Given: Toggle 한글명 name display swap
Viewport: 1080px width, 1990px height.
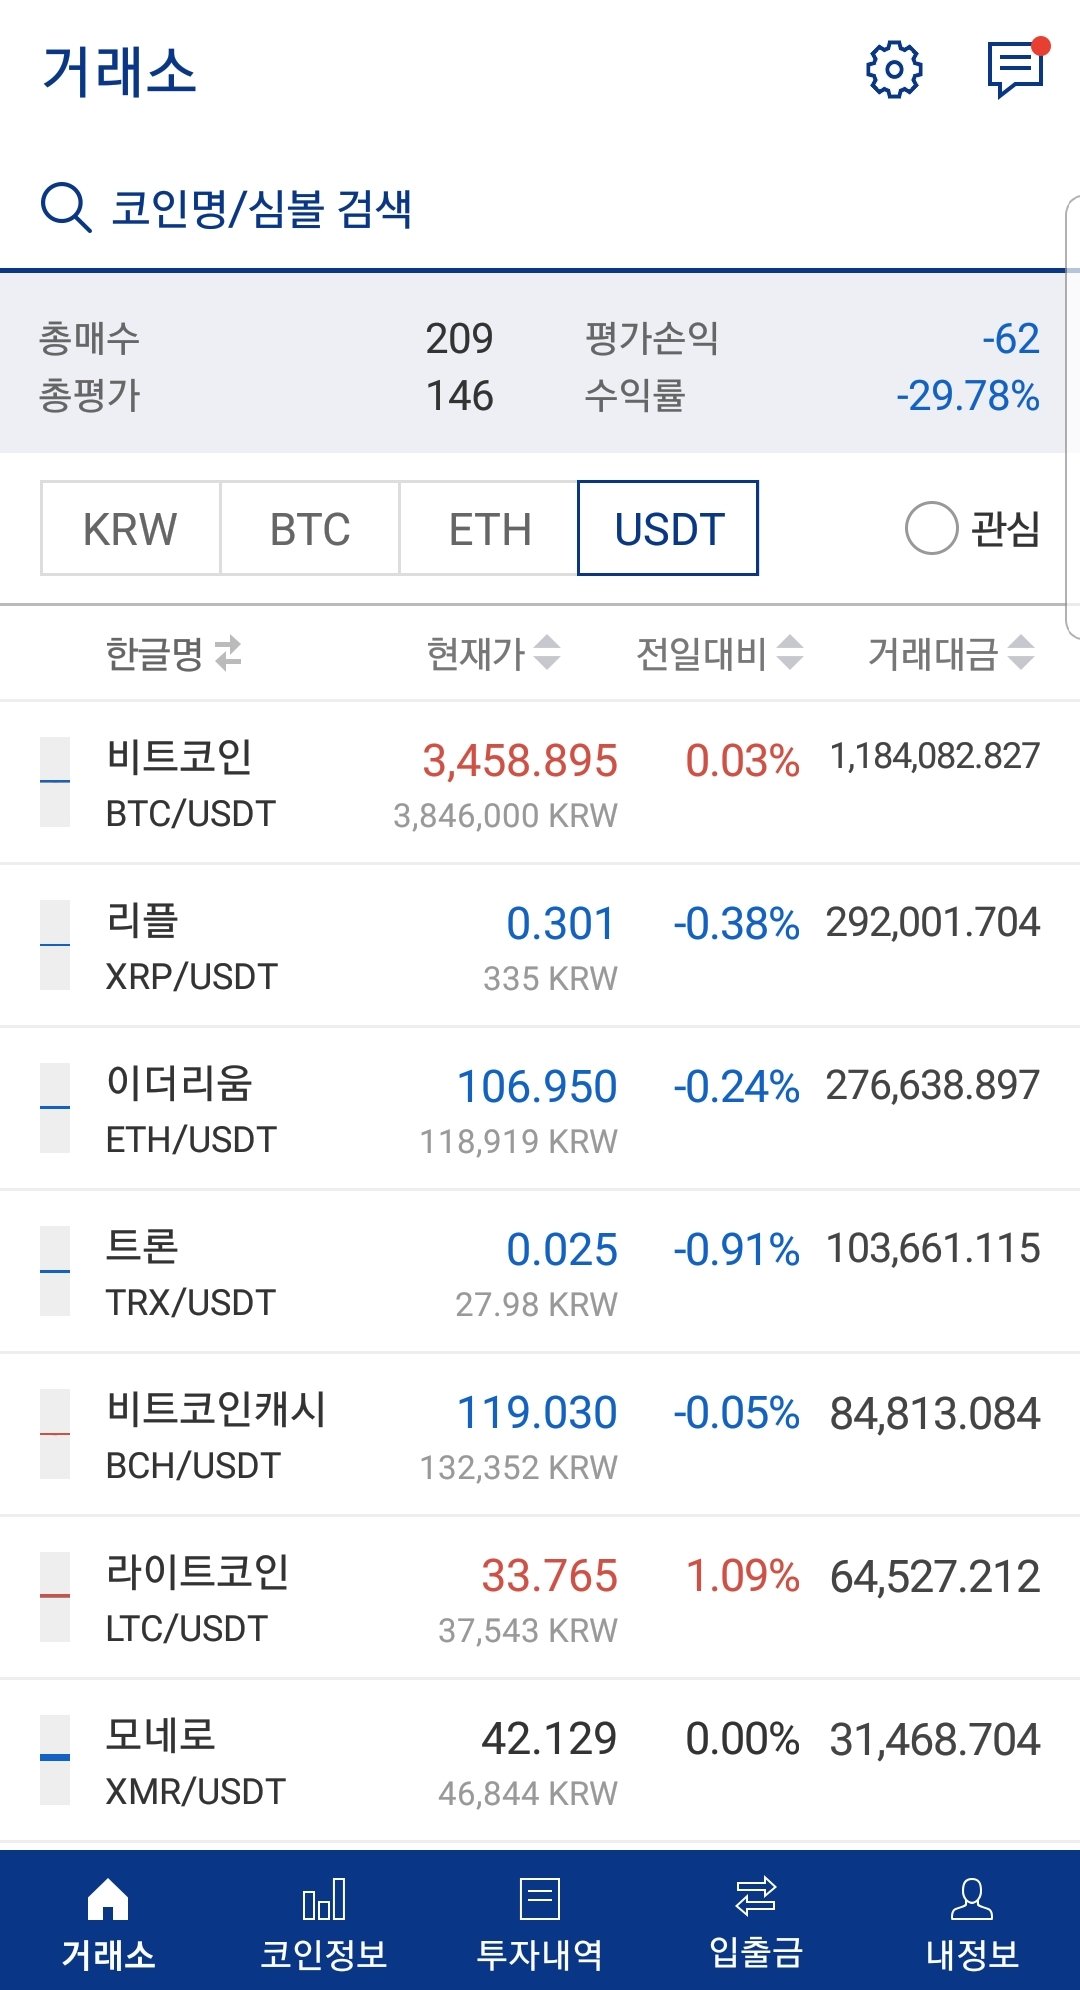Looking at the screenshot, I should tap(228, 653).
